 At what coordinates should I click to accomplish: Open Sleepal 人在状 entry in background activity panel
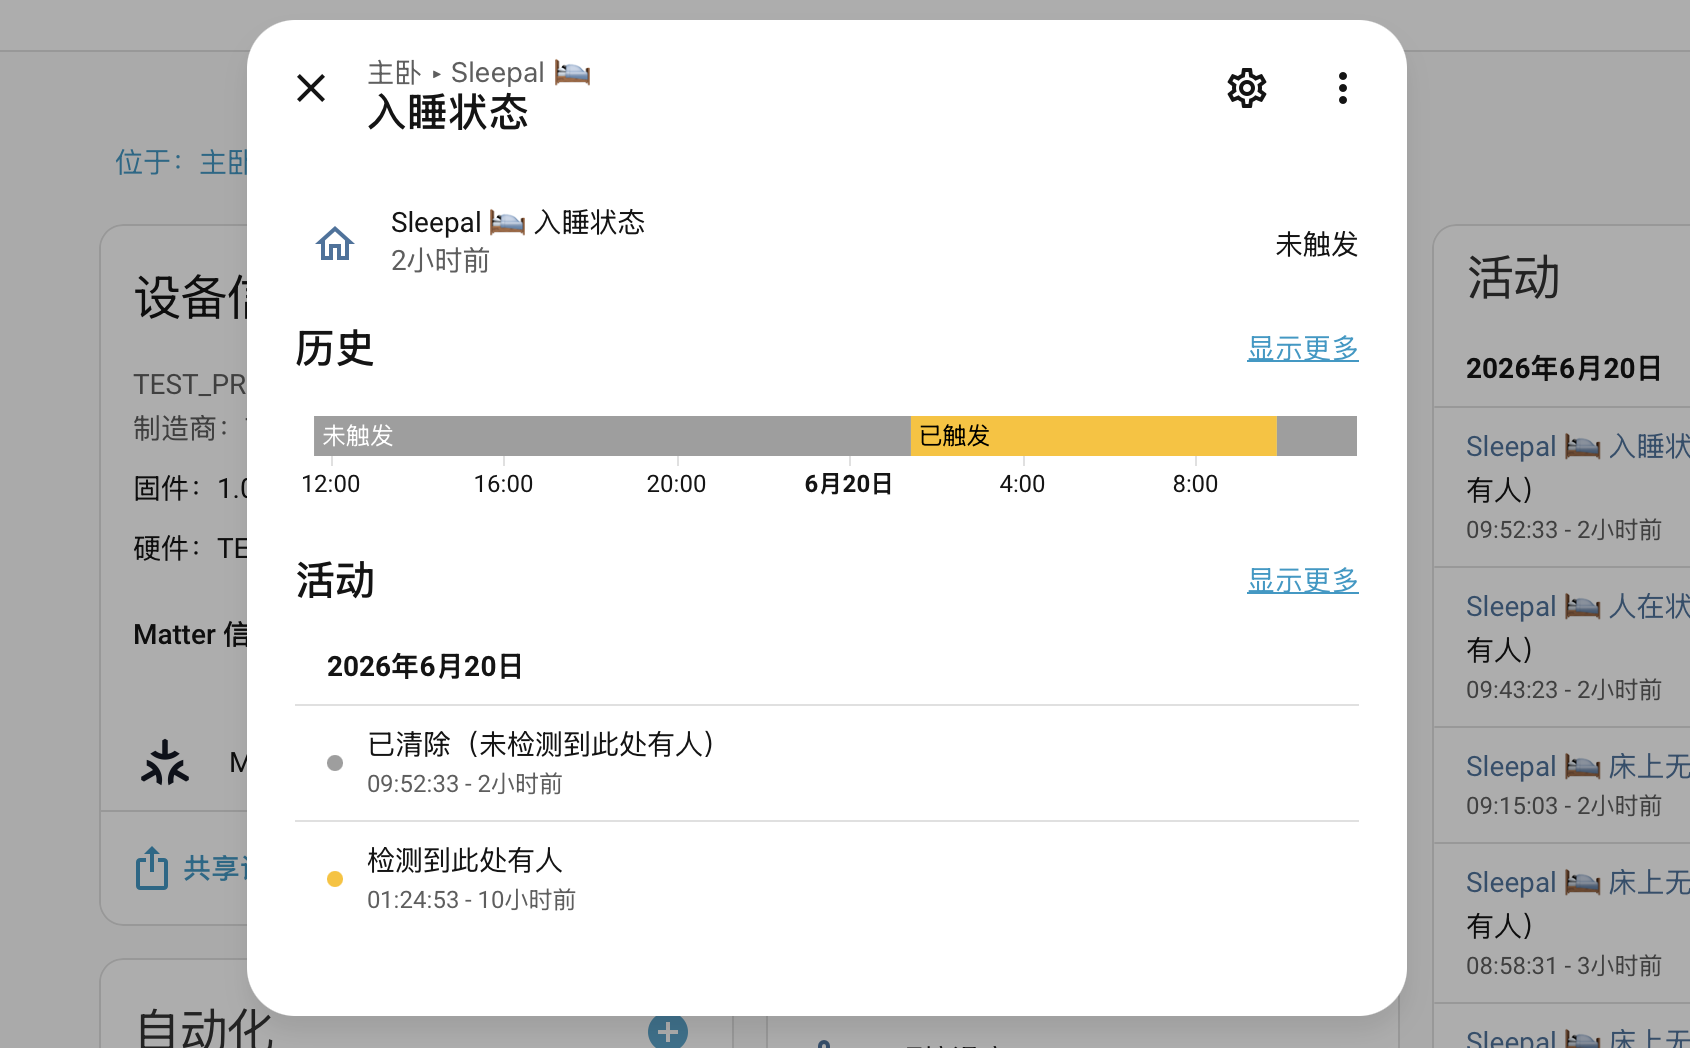(1577, 606)
